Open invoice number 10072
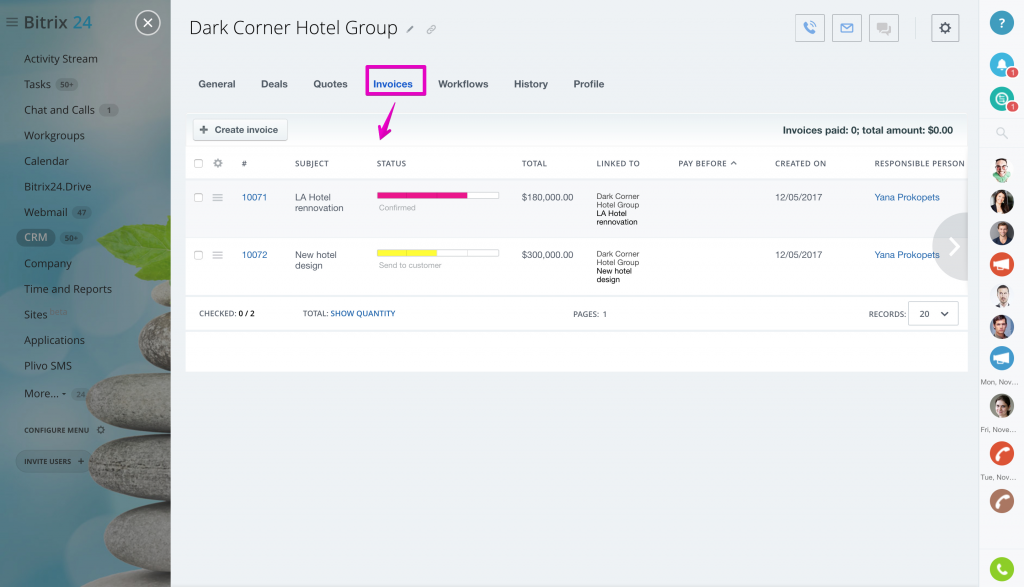1024x587 pixels. [255, 255]
